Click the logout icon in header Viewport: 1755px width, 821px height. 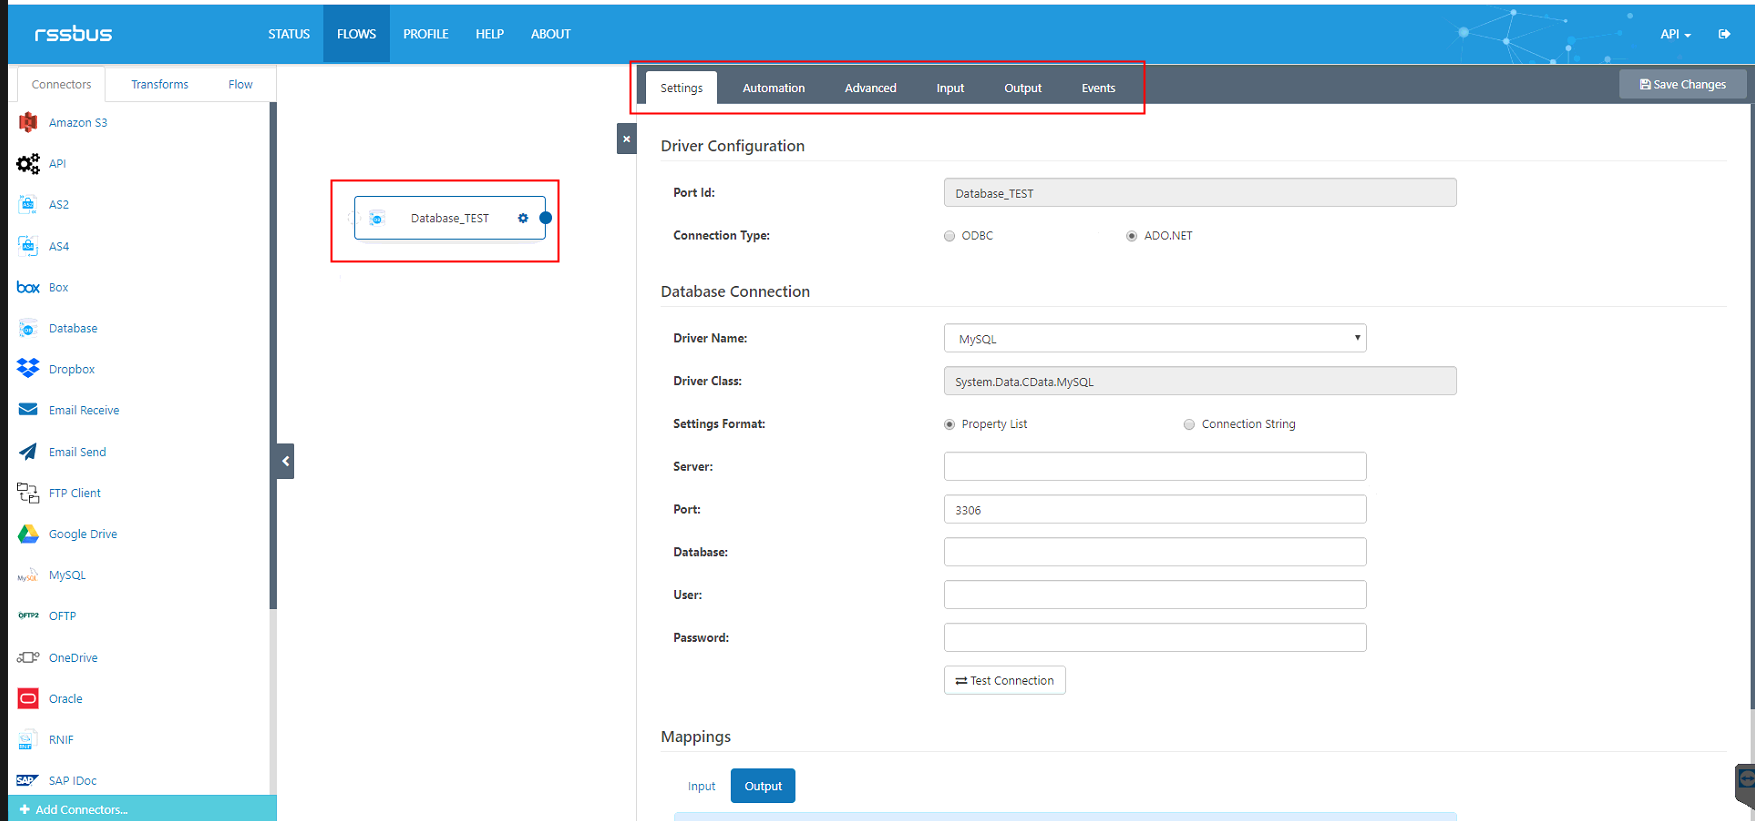coord(1725,34)
